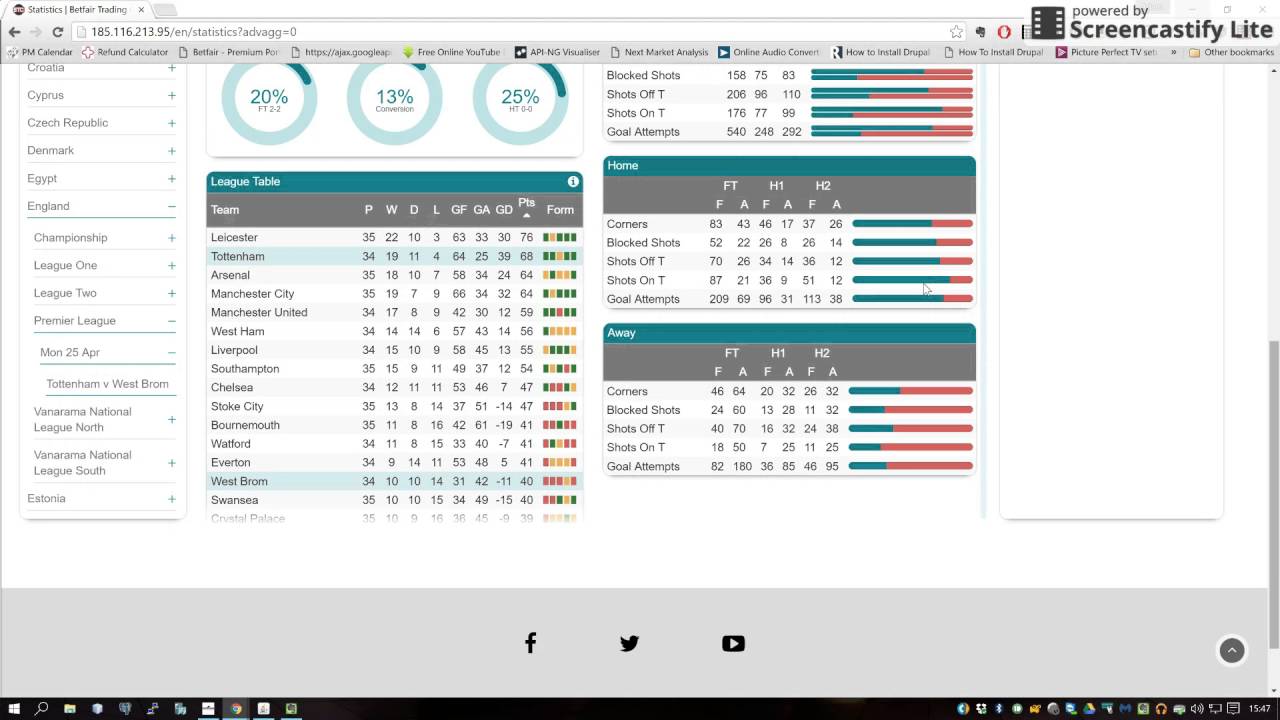
Task: Click the 20% FT 2-2 donut chart
Action: [269, 98]
